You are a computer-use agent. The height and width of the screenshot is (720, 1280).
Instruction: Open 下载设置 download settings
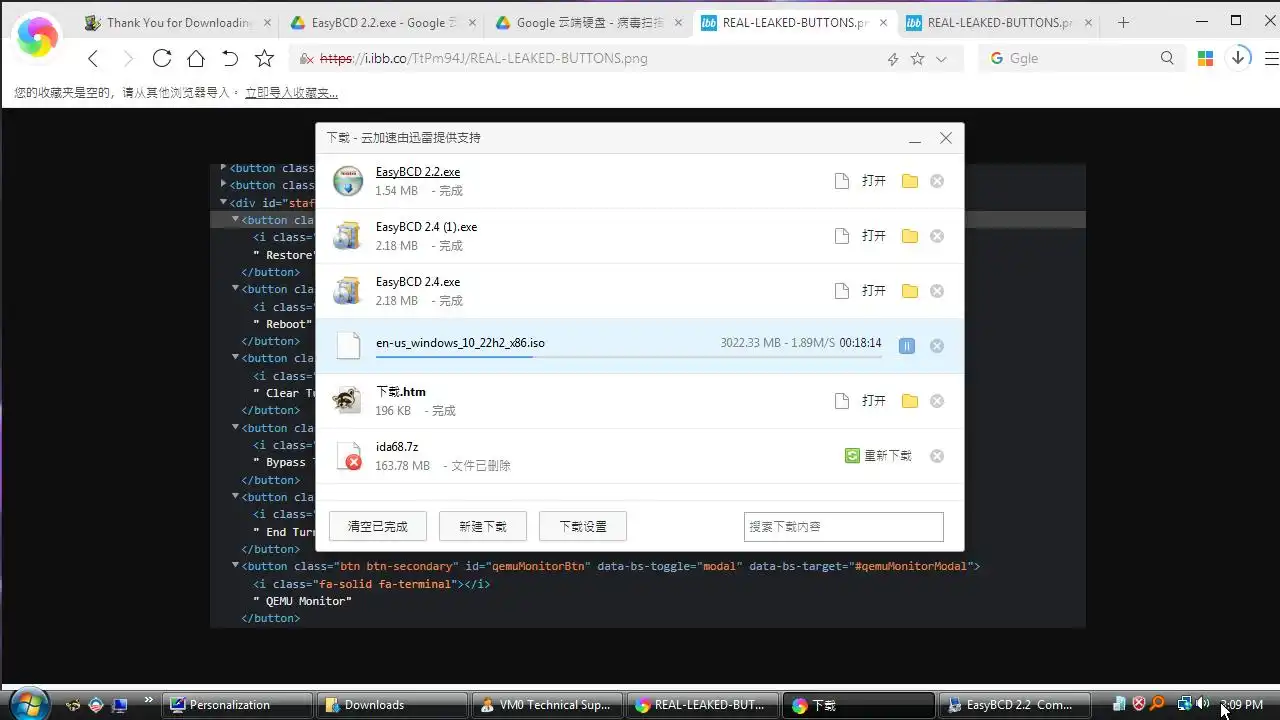tap(583, 526)
